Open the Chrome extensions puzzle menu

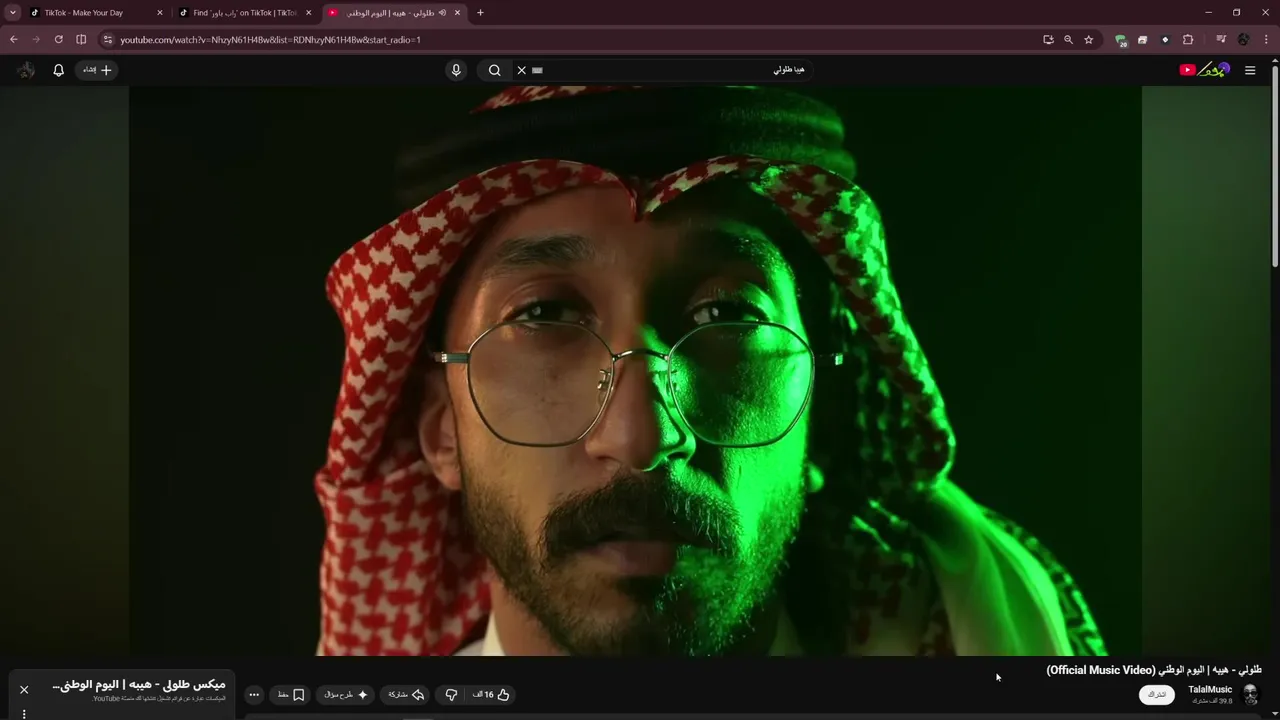point(1188,40)
